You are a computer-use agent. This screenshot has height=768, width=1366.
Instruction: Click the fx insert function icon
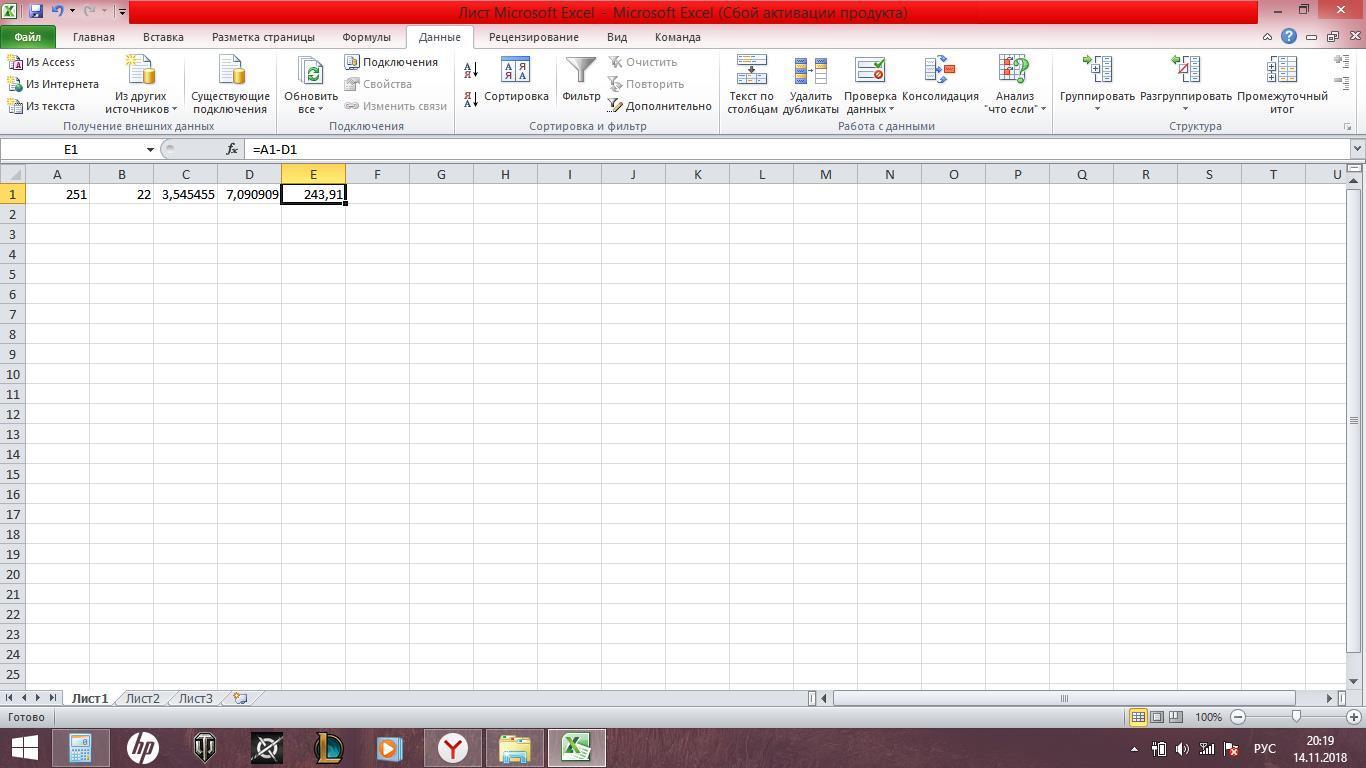pyautogui.click(x=232, y=149)
